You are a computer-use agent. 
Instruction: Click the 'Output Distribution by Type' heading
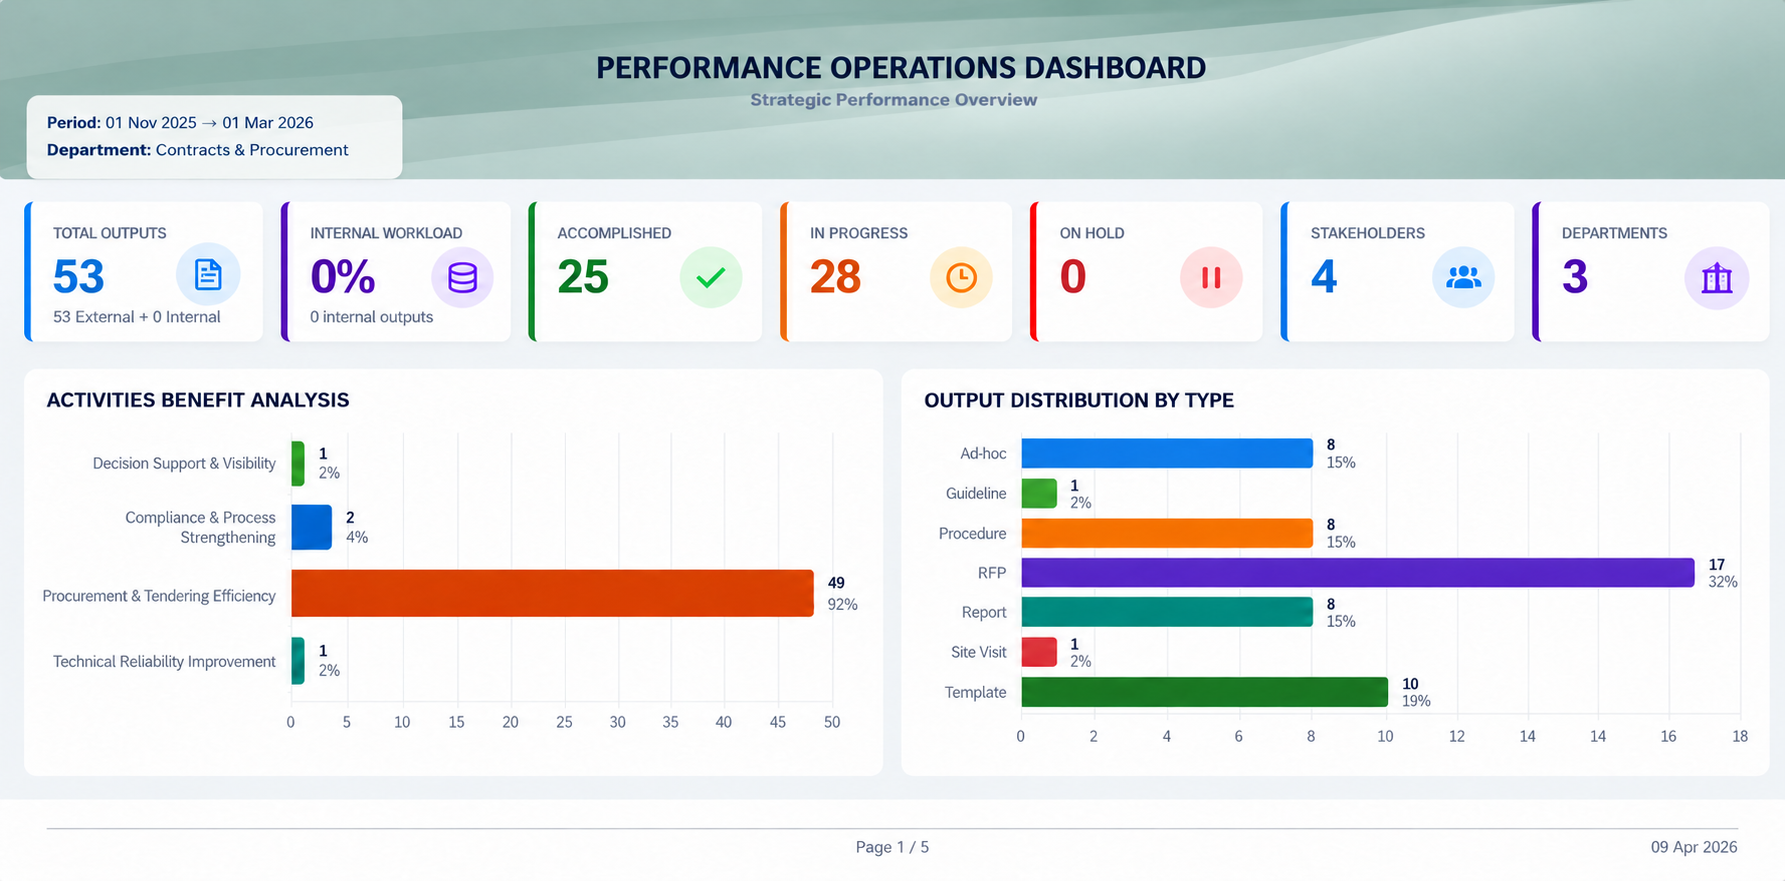point(1079,400)
